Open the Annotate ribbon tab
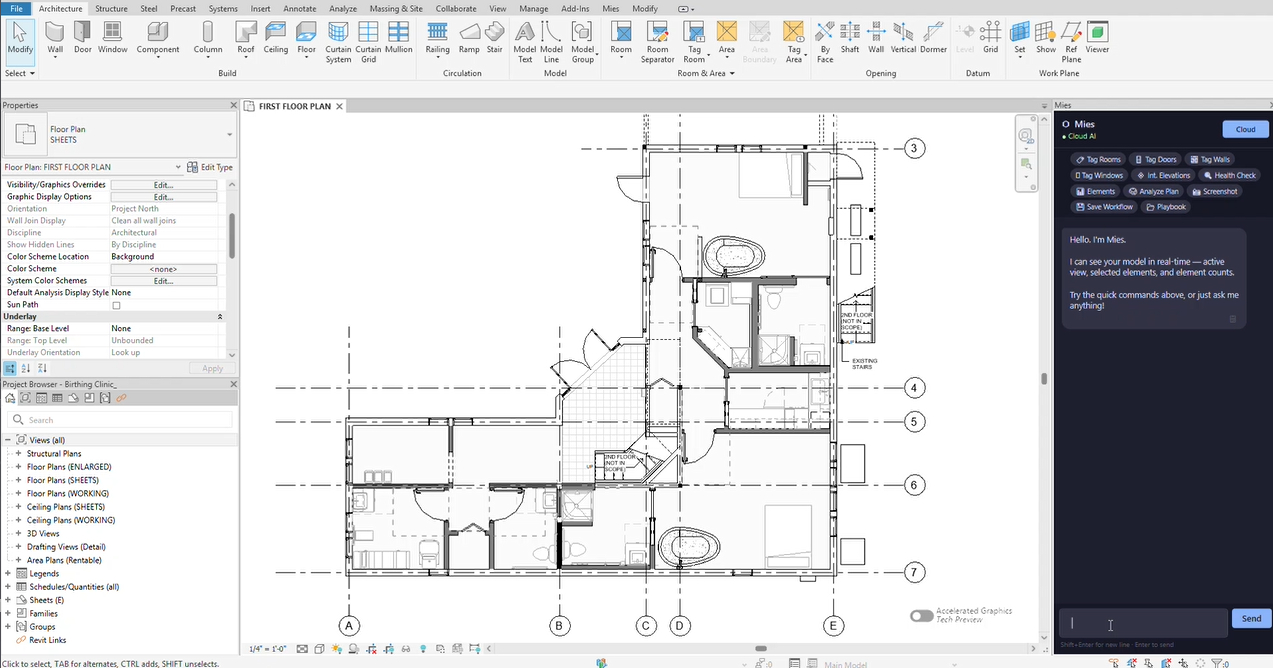The image size is (1273, 668). point(299,8)
